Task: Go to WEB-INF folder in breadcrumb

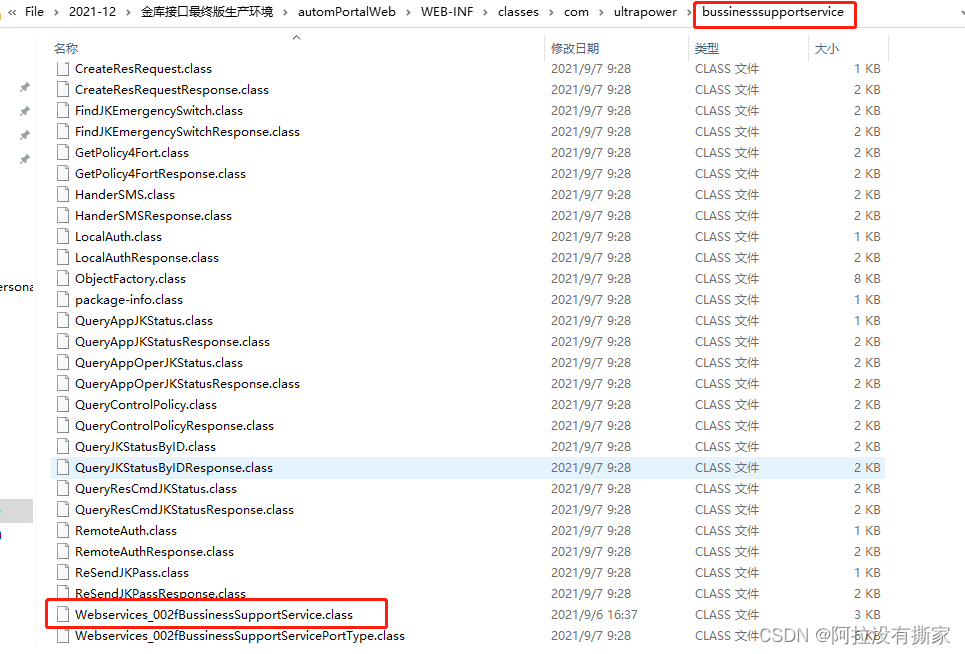Action: pyautogui.click(x=447, y=12)
